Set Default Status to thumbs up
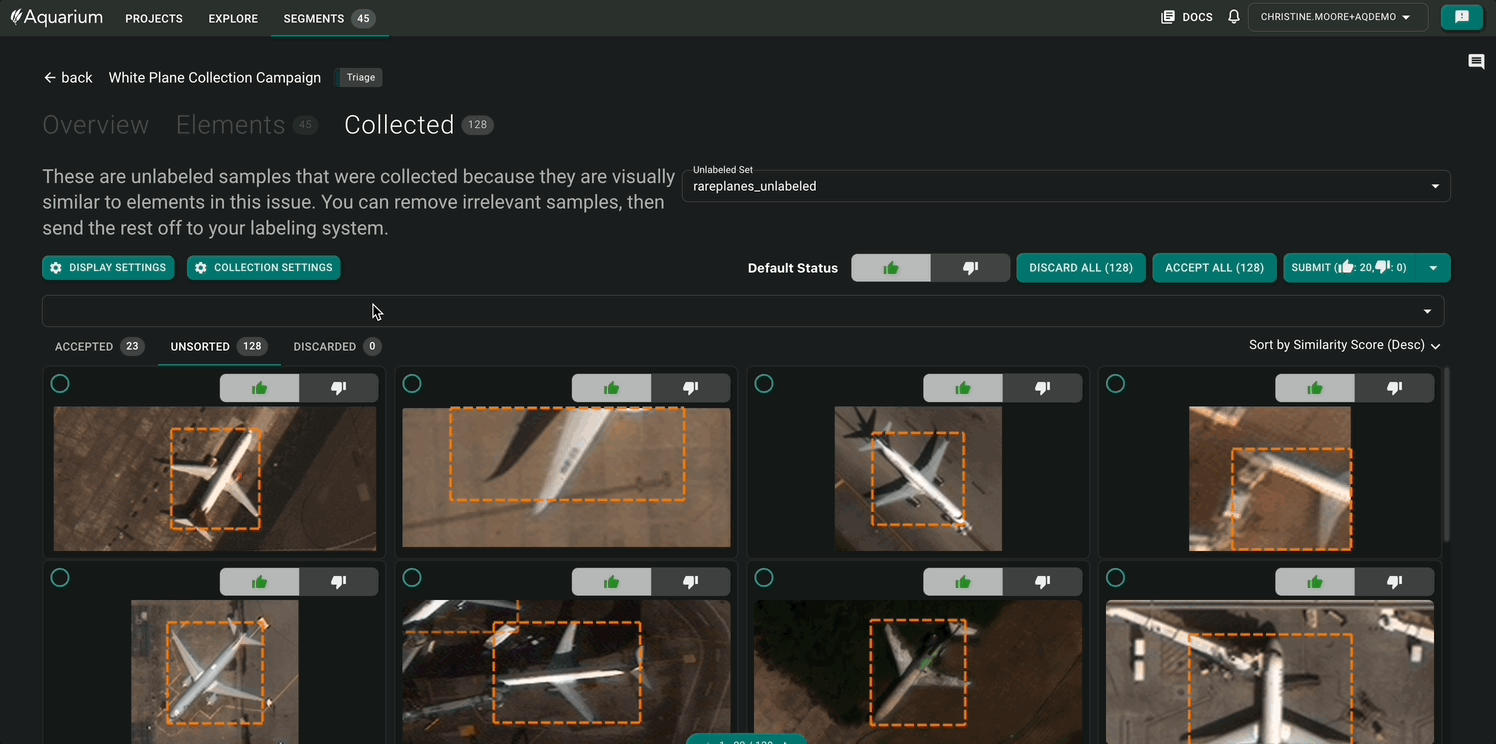The image size is (1496, 744). [890, 268]
